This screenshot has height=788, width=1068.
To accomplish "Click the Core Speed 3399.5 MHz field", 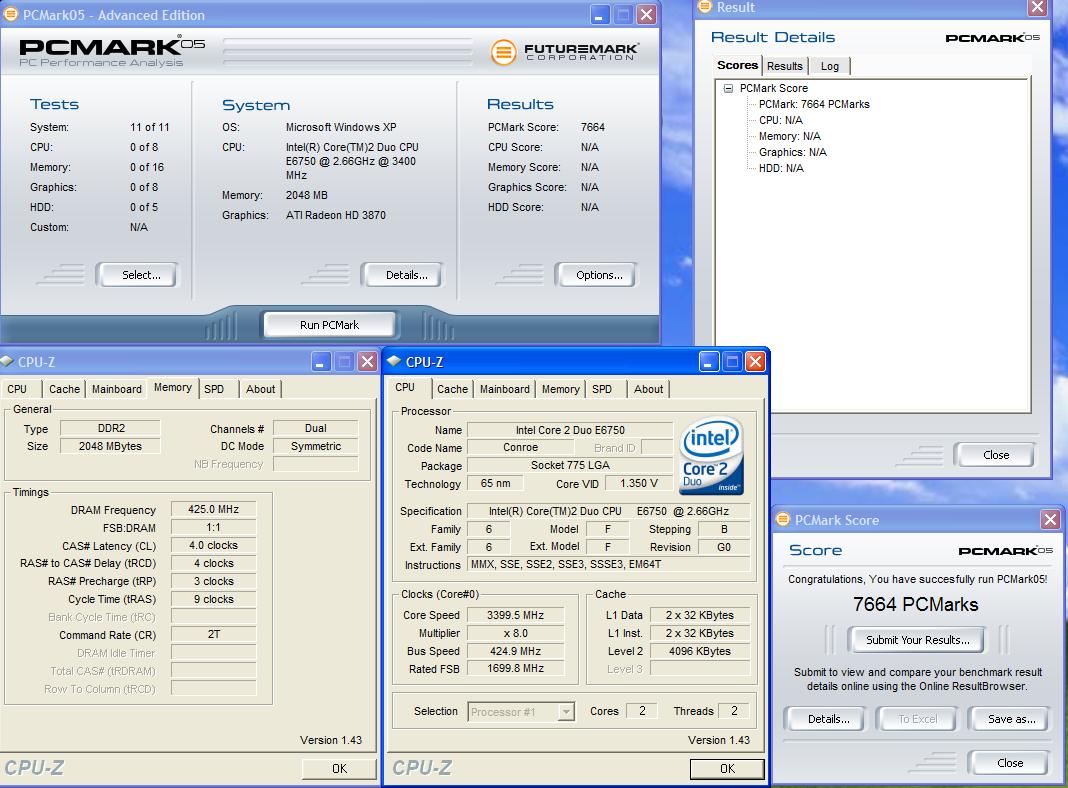I will point(515,615).
